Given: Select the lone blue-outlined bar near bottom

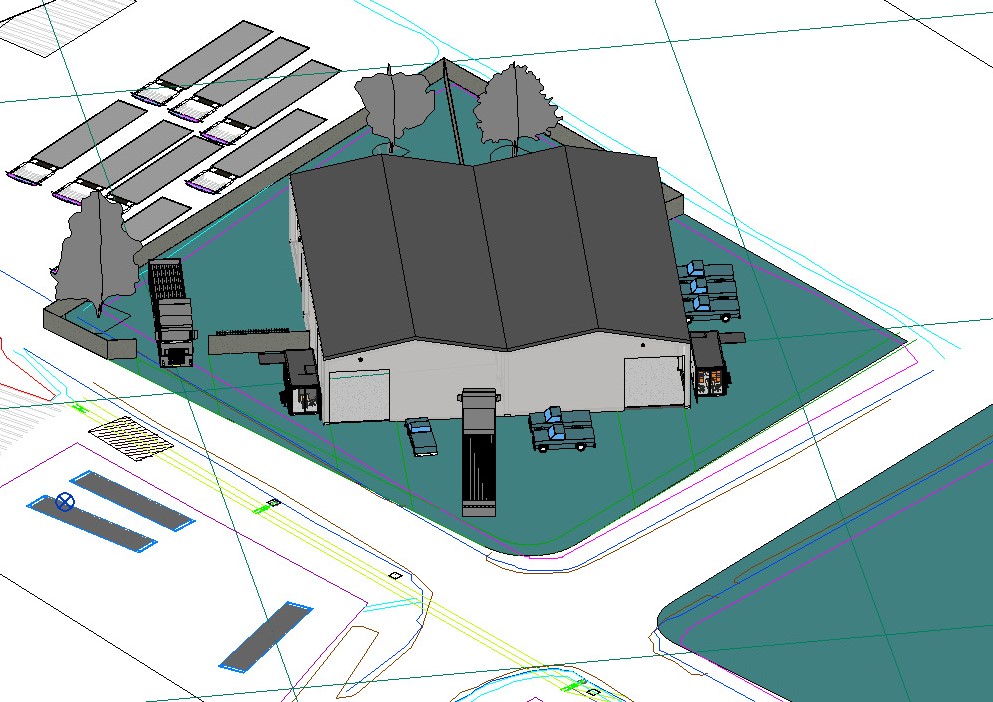Looking at the screenshot, I should coord(266,636).
